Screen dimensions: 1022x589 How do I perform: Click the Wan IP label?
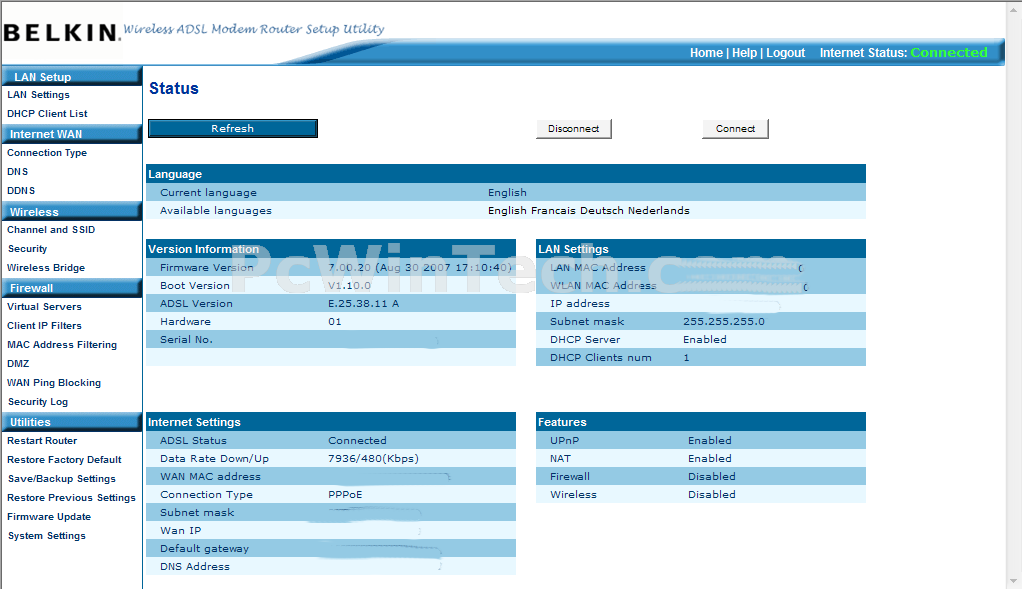coord(181,530)
